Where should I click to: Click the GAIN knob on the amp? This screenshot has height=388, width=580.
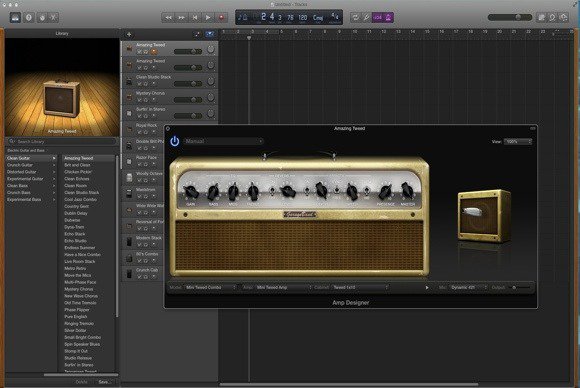pos(191,192)
